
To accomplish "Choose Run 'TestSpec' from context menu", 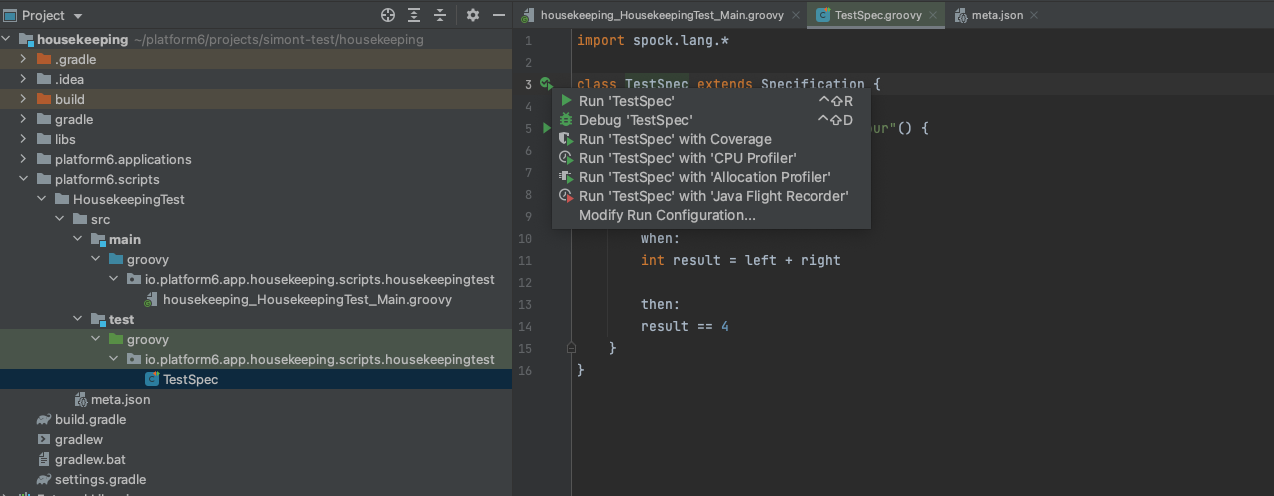I will 626,101.
